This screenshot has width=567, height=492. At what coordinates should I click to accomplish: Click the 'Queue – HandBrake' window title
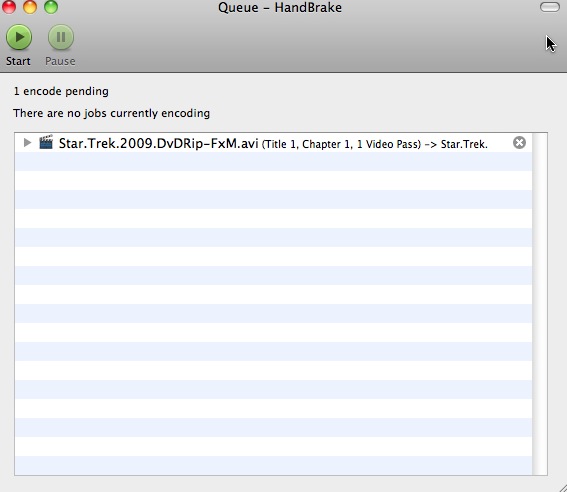280,8
